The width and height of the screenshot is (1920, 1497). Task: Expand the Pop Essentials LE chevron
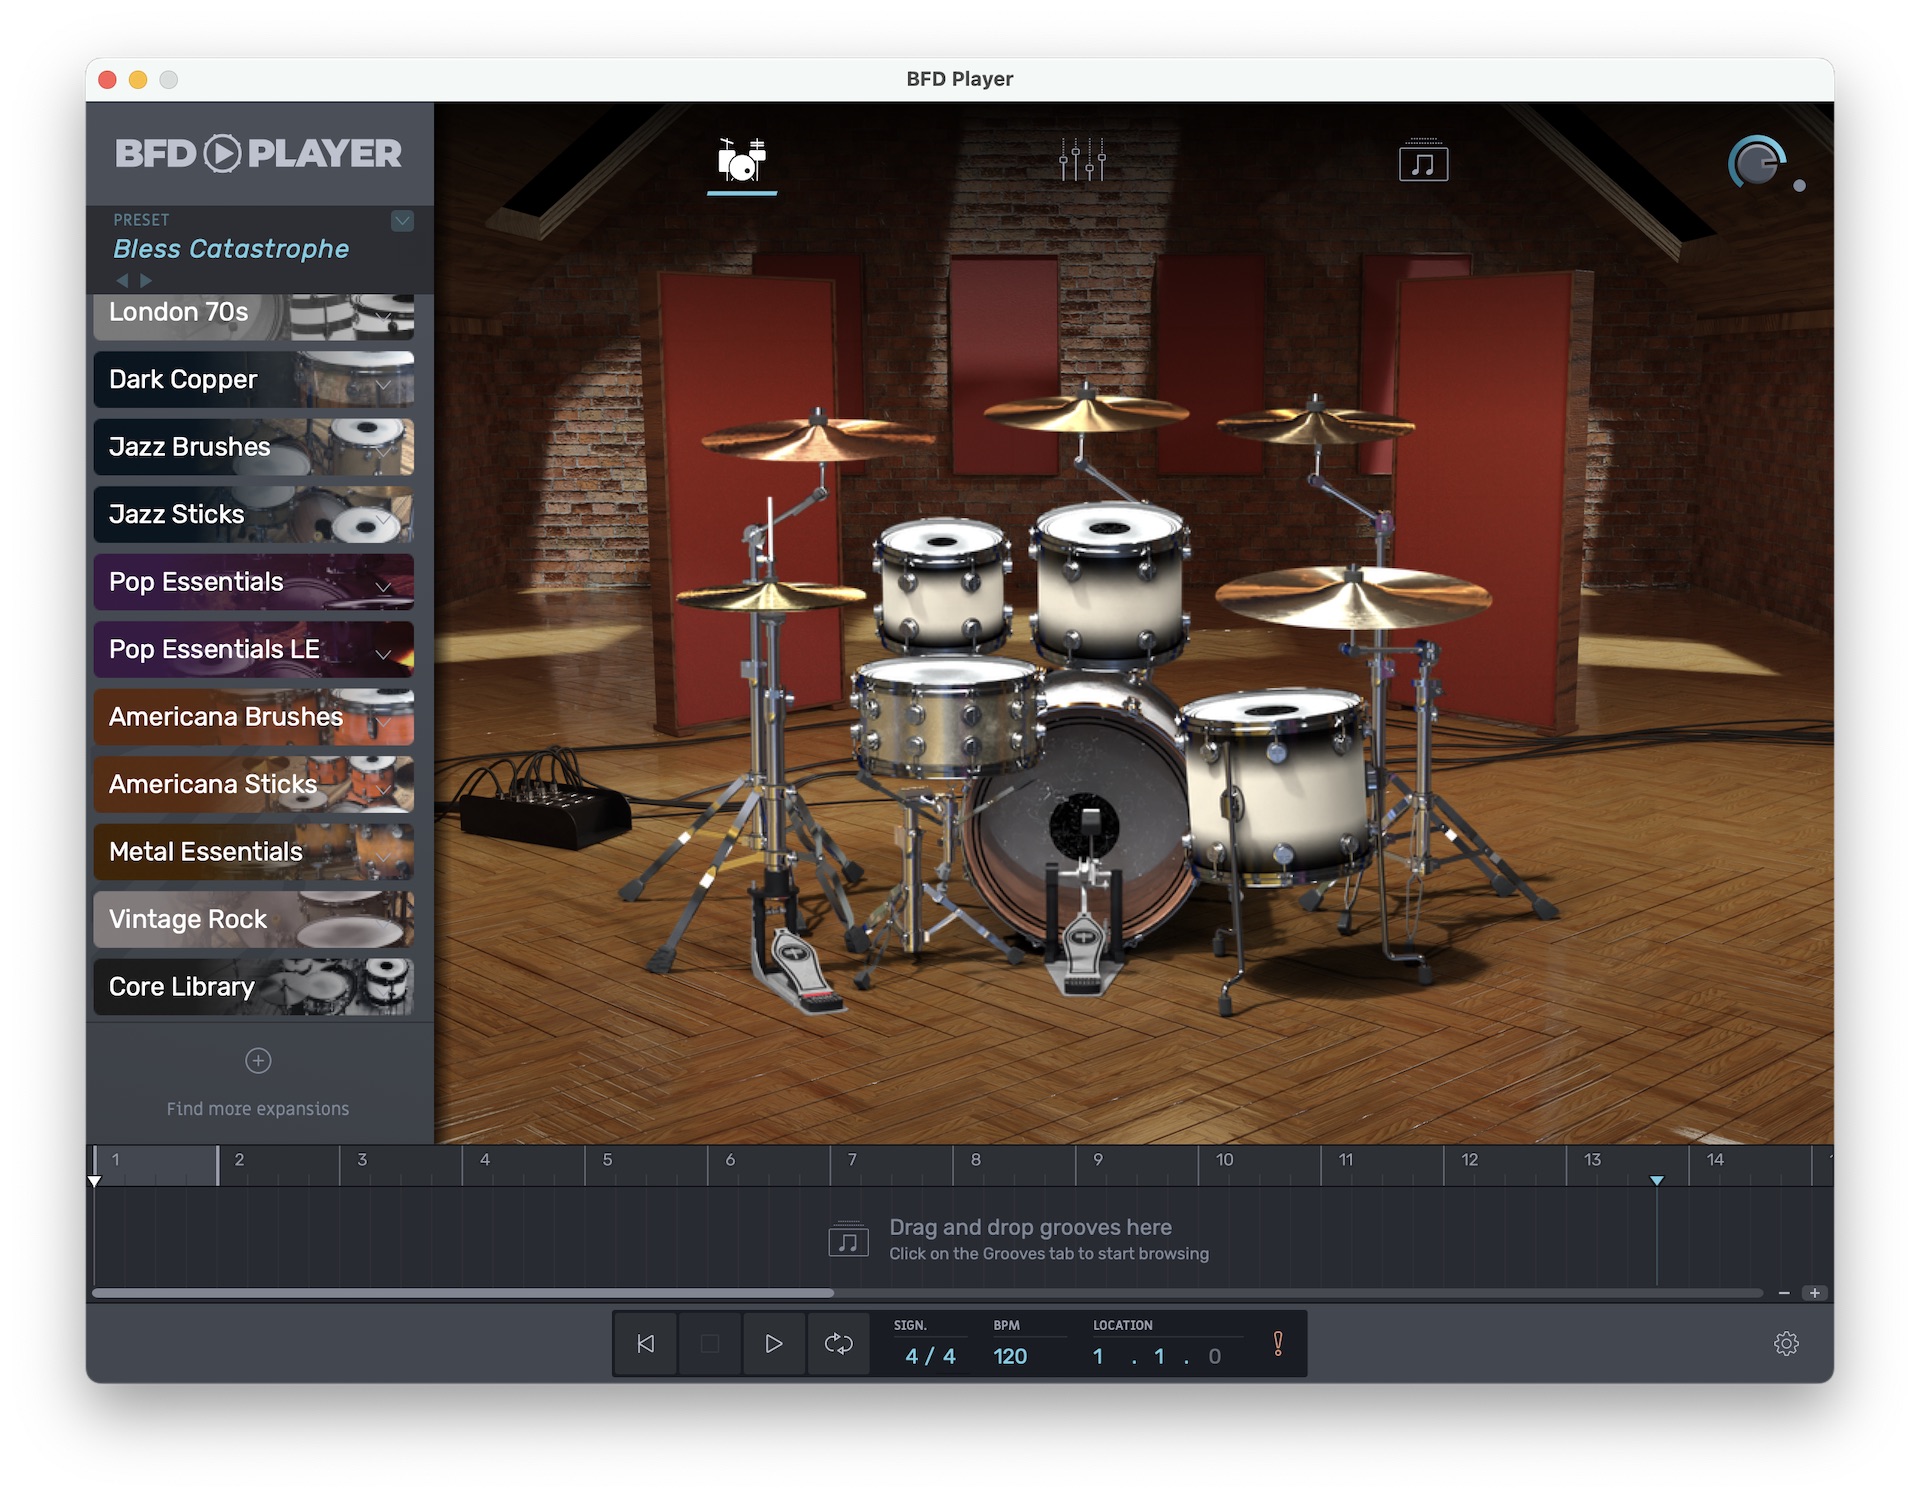click(383, 654)
